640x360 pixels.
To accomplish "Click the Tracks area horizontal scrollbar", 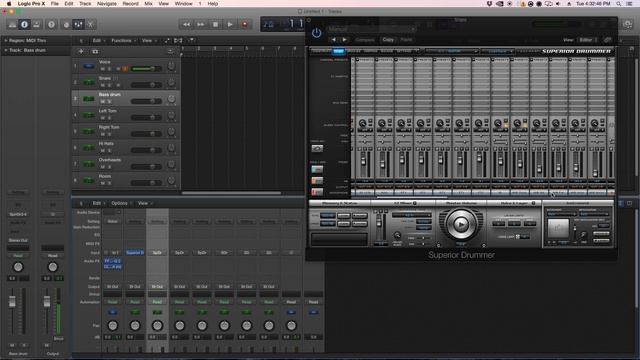I will 231,193.
